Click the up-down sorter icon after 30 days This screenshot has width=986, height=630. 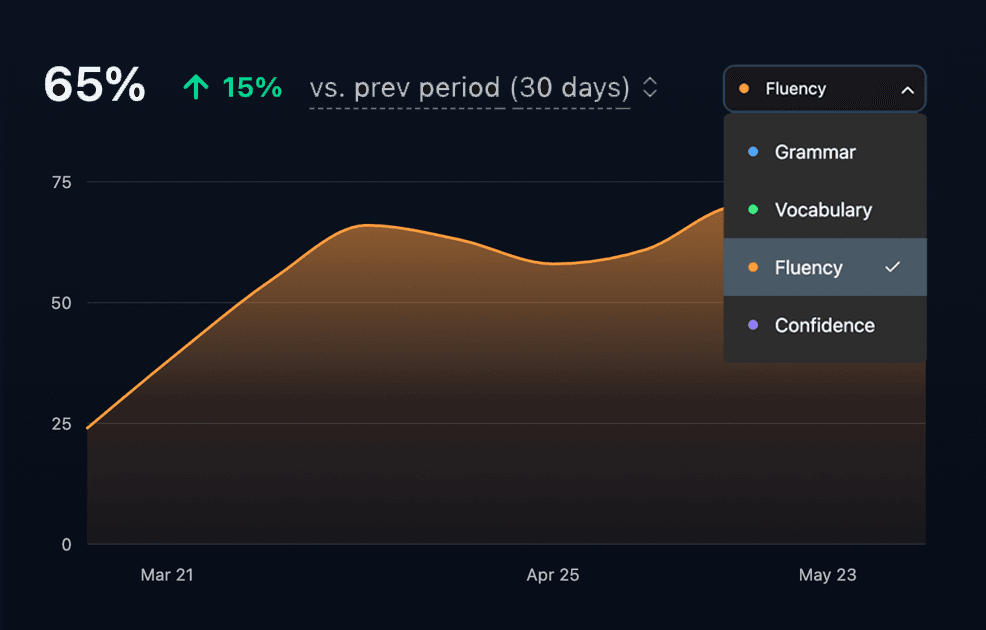[x=648, y=87]
